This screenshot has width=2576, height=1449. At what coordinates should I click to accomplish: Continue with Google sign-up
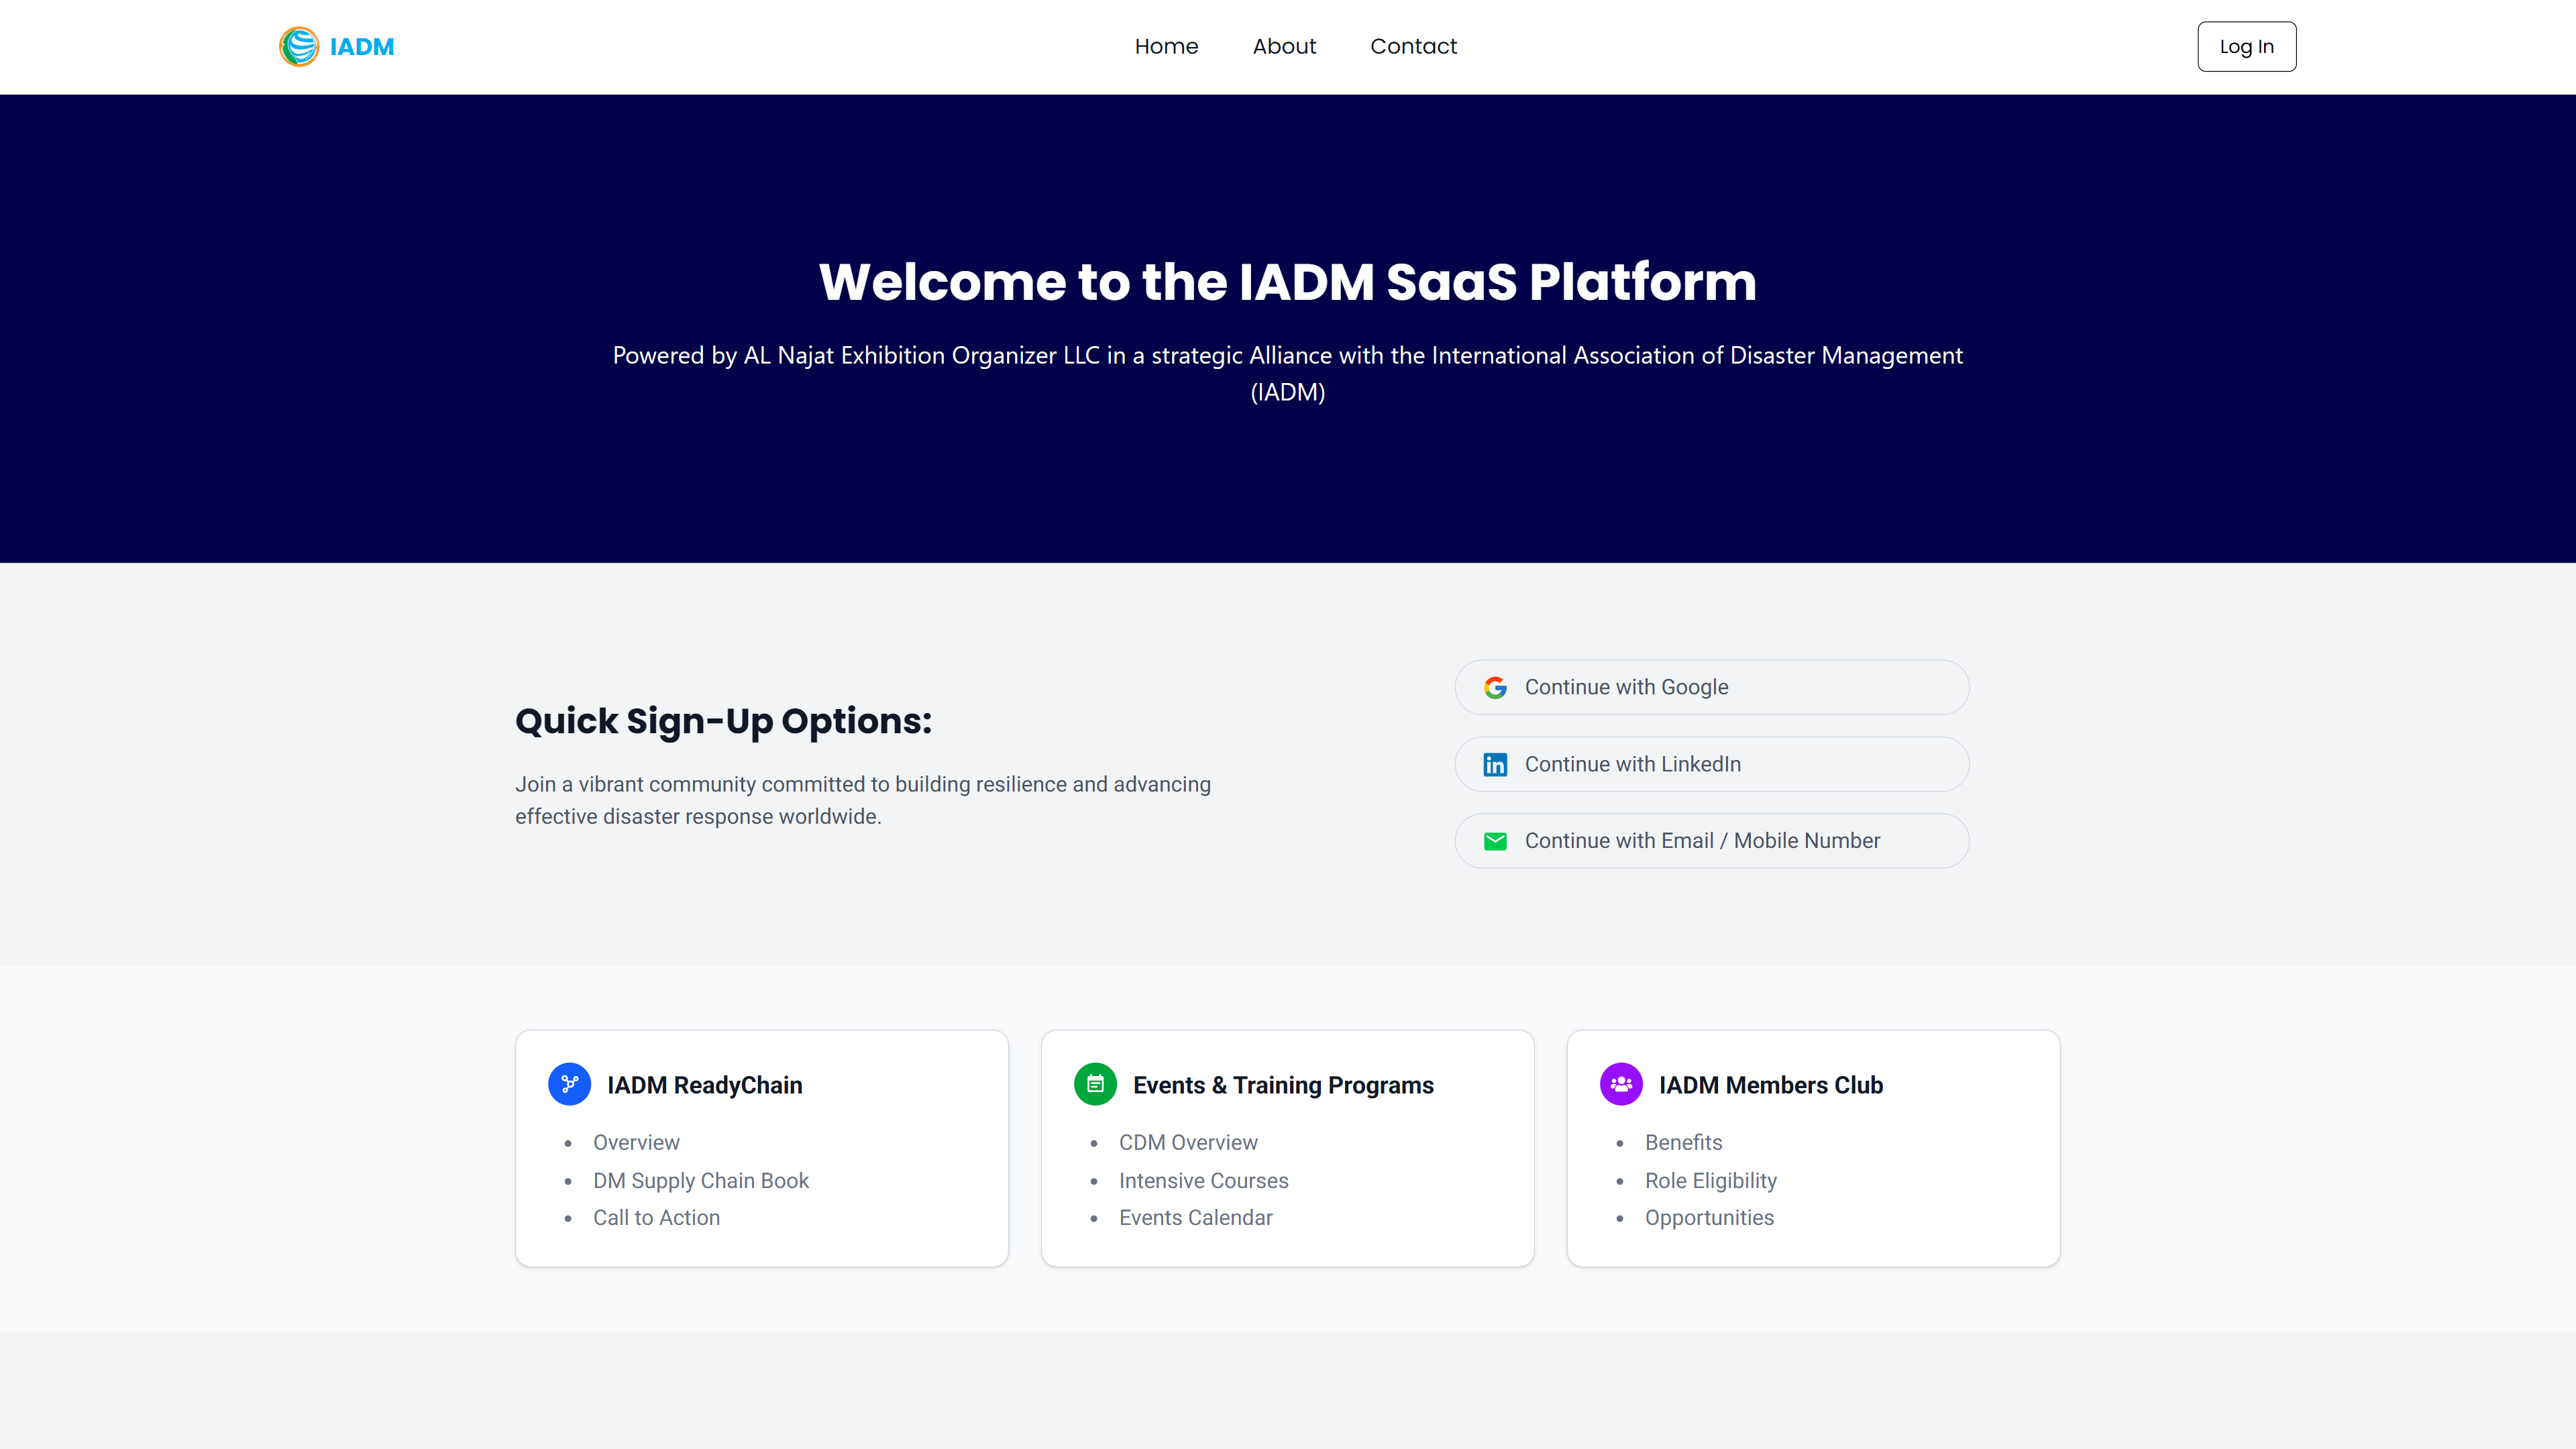(1711, 688)
